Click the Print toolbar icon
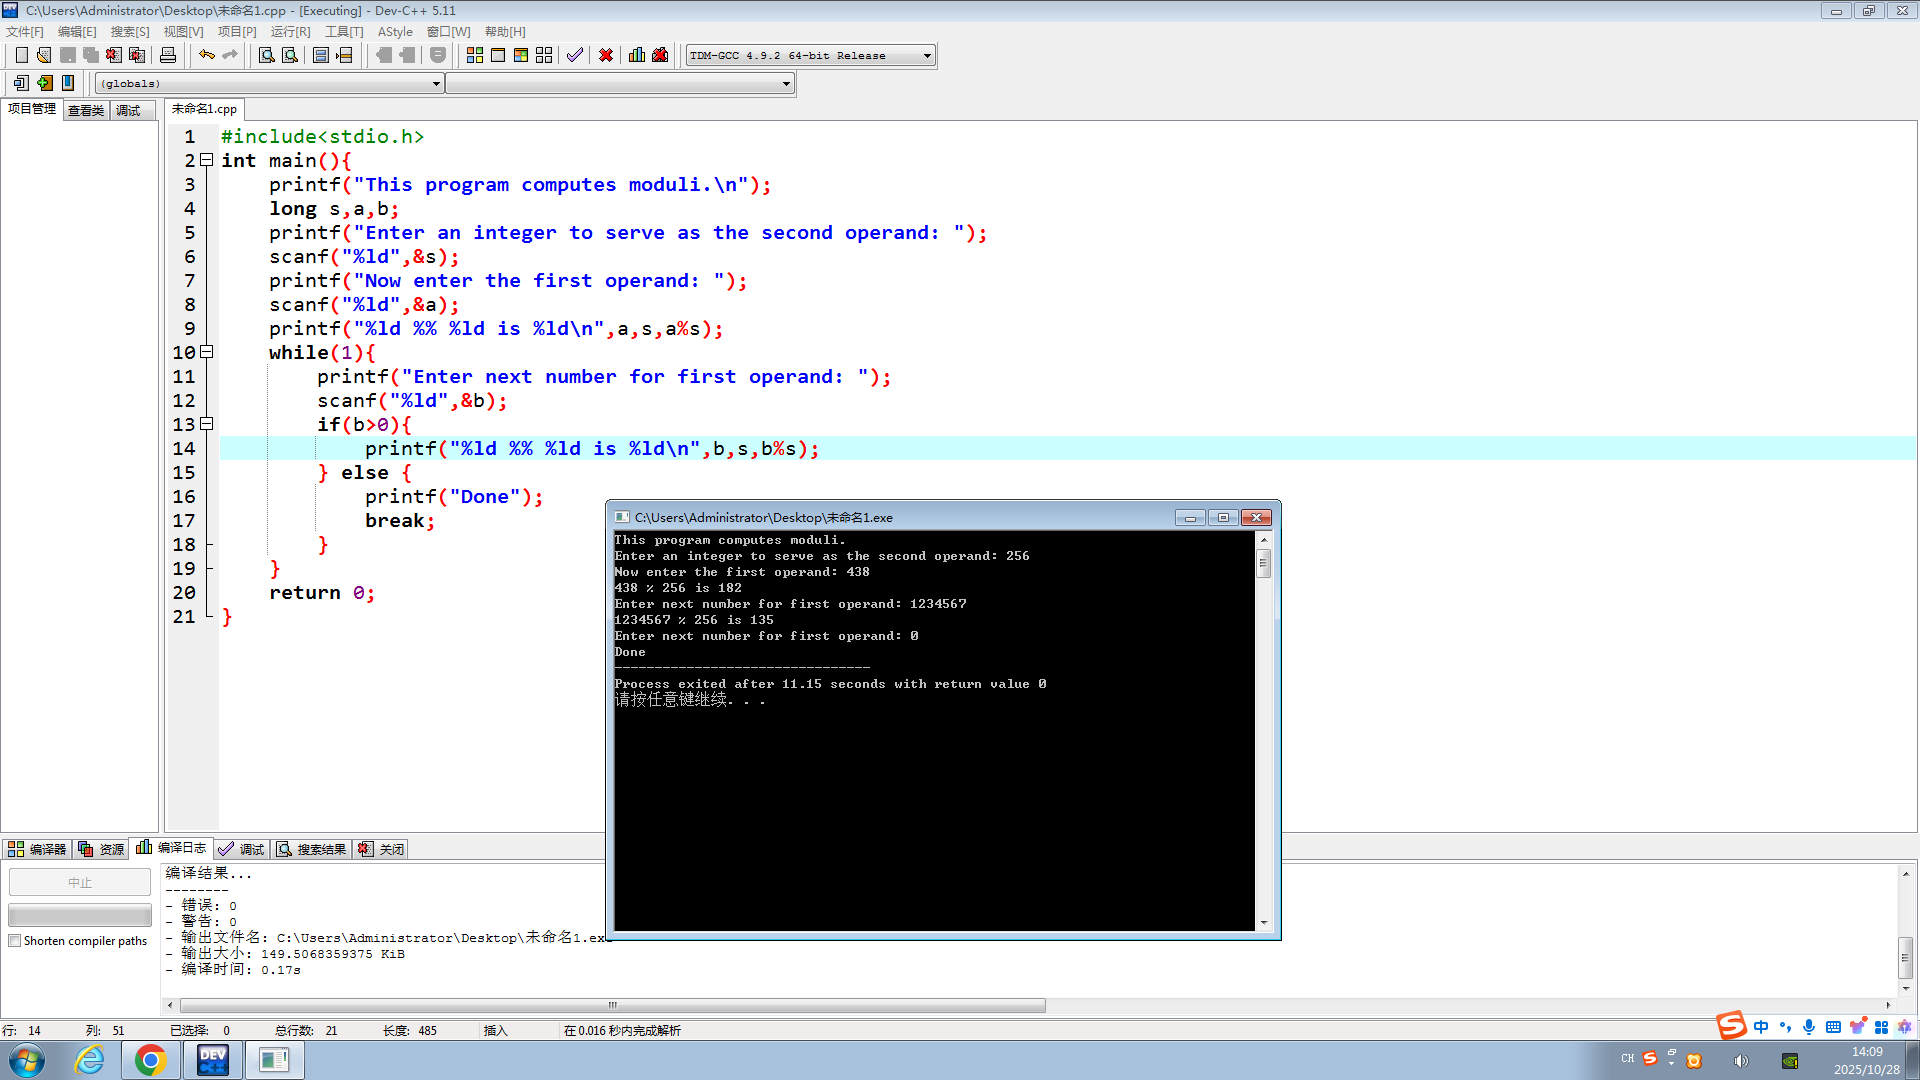 click(168, 55)
